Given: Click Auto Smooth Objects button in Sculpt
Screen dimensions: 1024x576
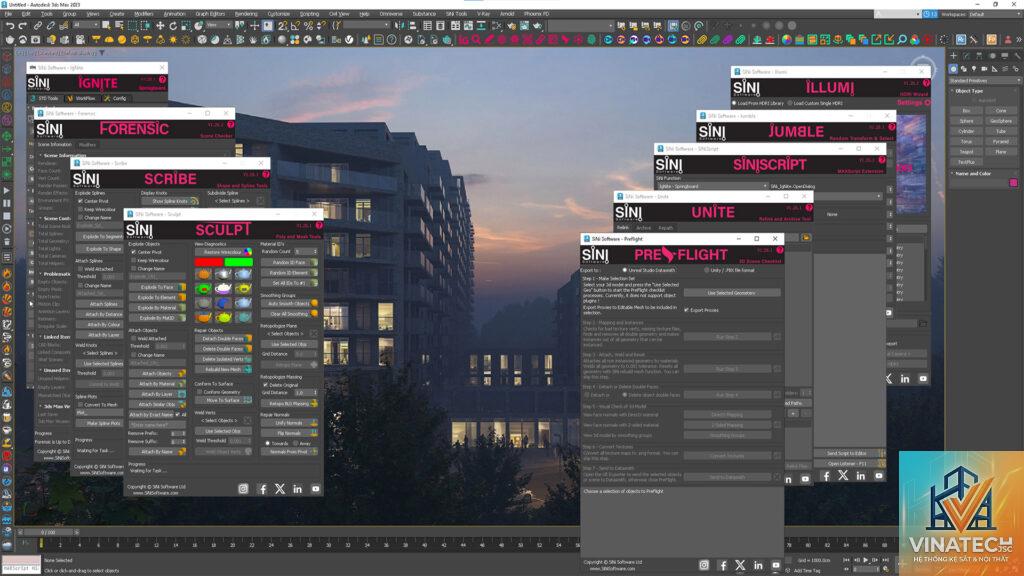Looking at the screenshot, I should coord(289,304).
